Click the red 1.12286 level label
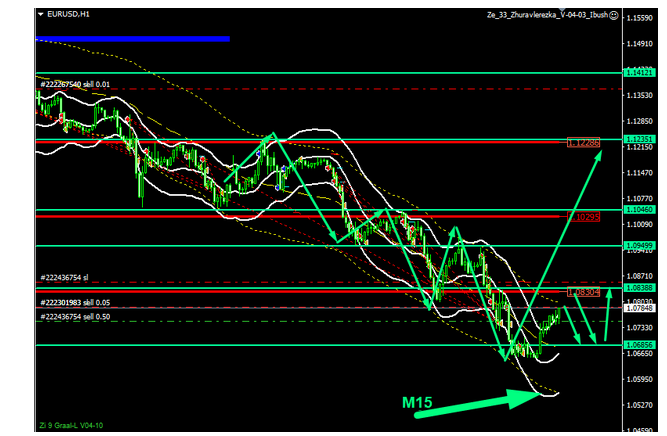This screenshot has height=436, width=667. 584,144
